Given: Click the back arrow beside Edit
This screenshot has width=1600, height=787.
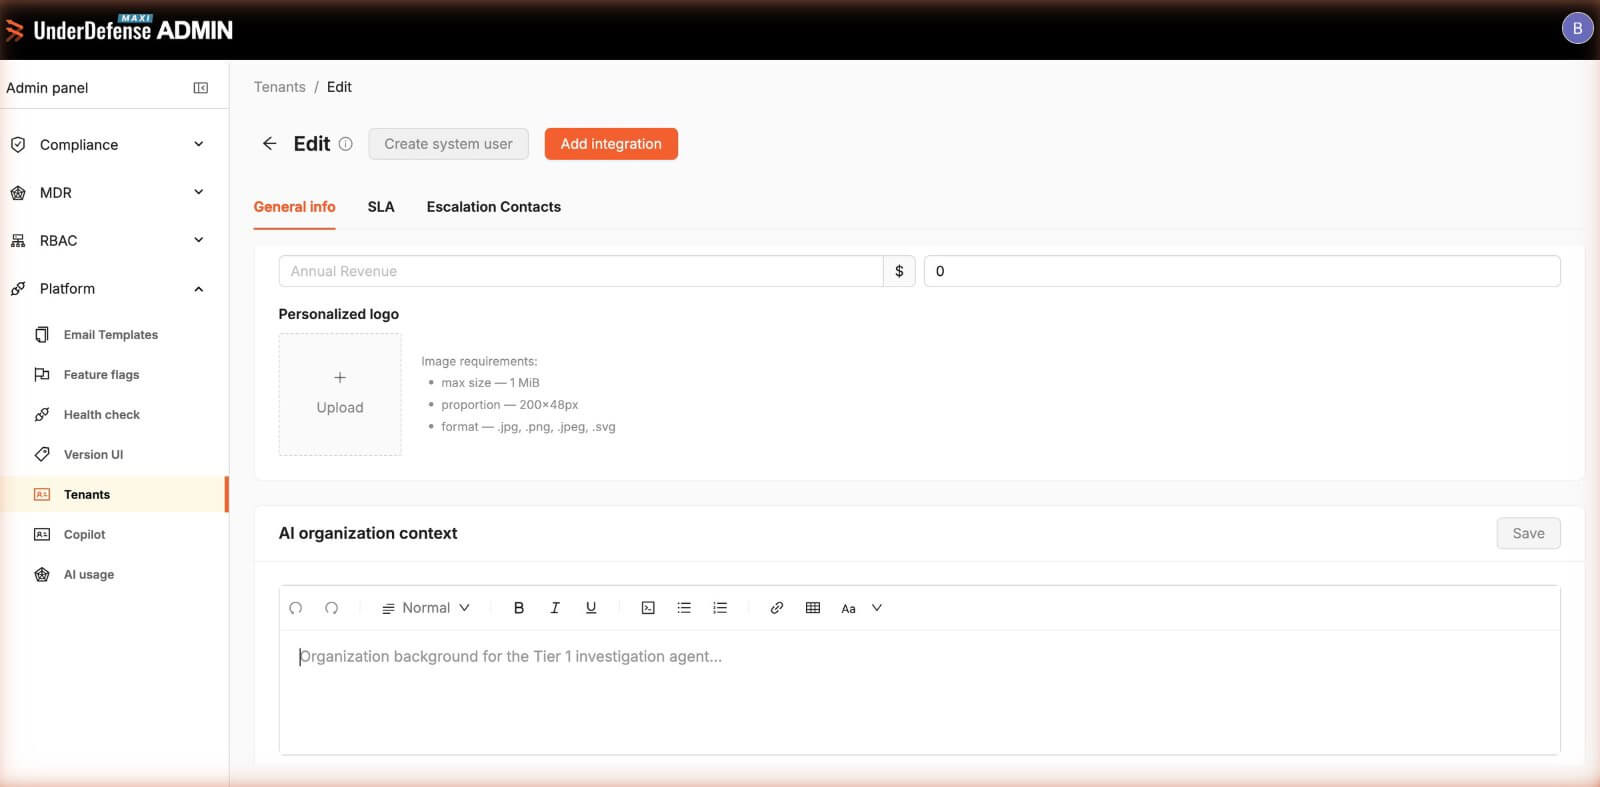Looking at the screenshot, I should point(269,144).
